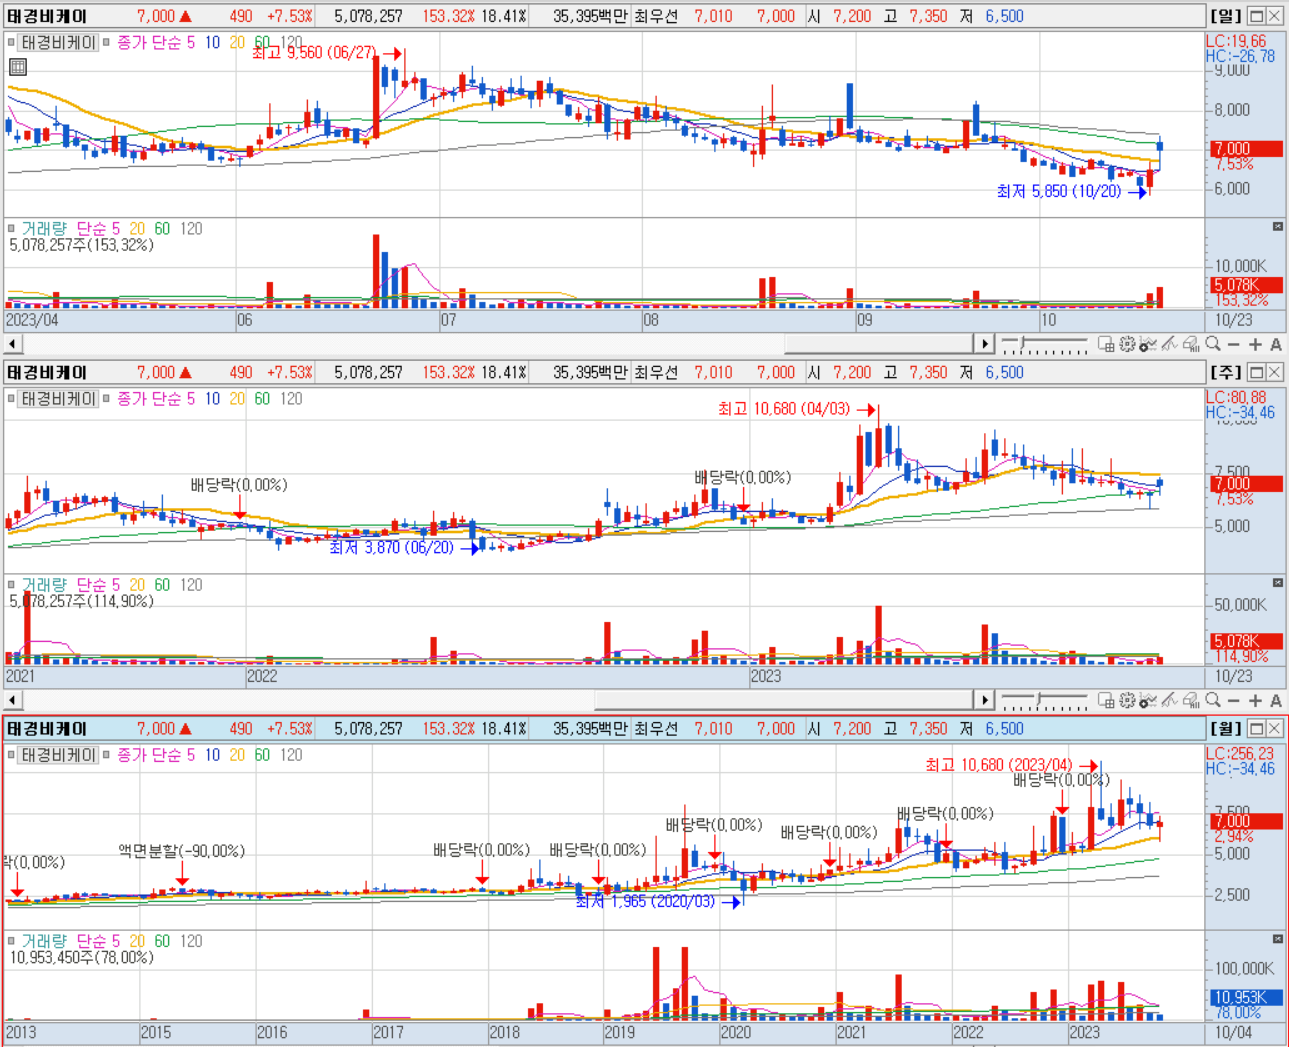Viewport: 1289px width, 1047px height.
Task: Toggle the square marker before 종가 단순 in weekly chart
Action: coord(107,399)
